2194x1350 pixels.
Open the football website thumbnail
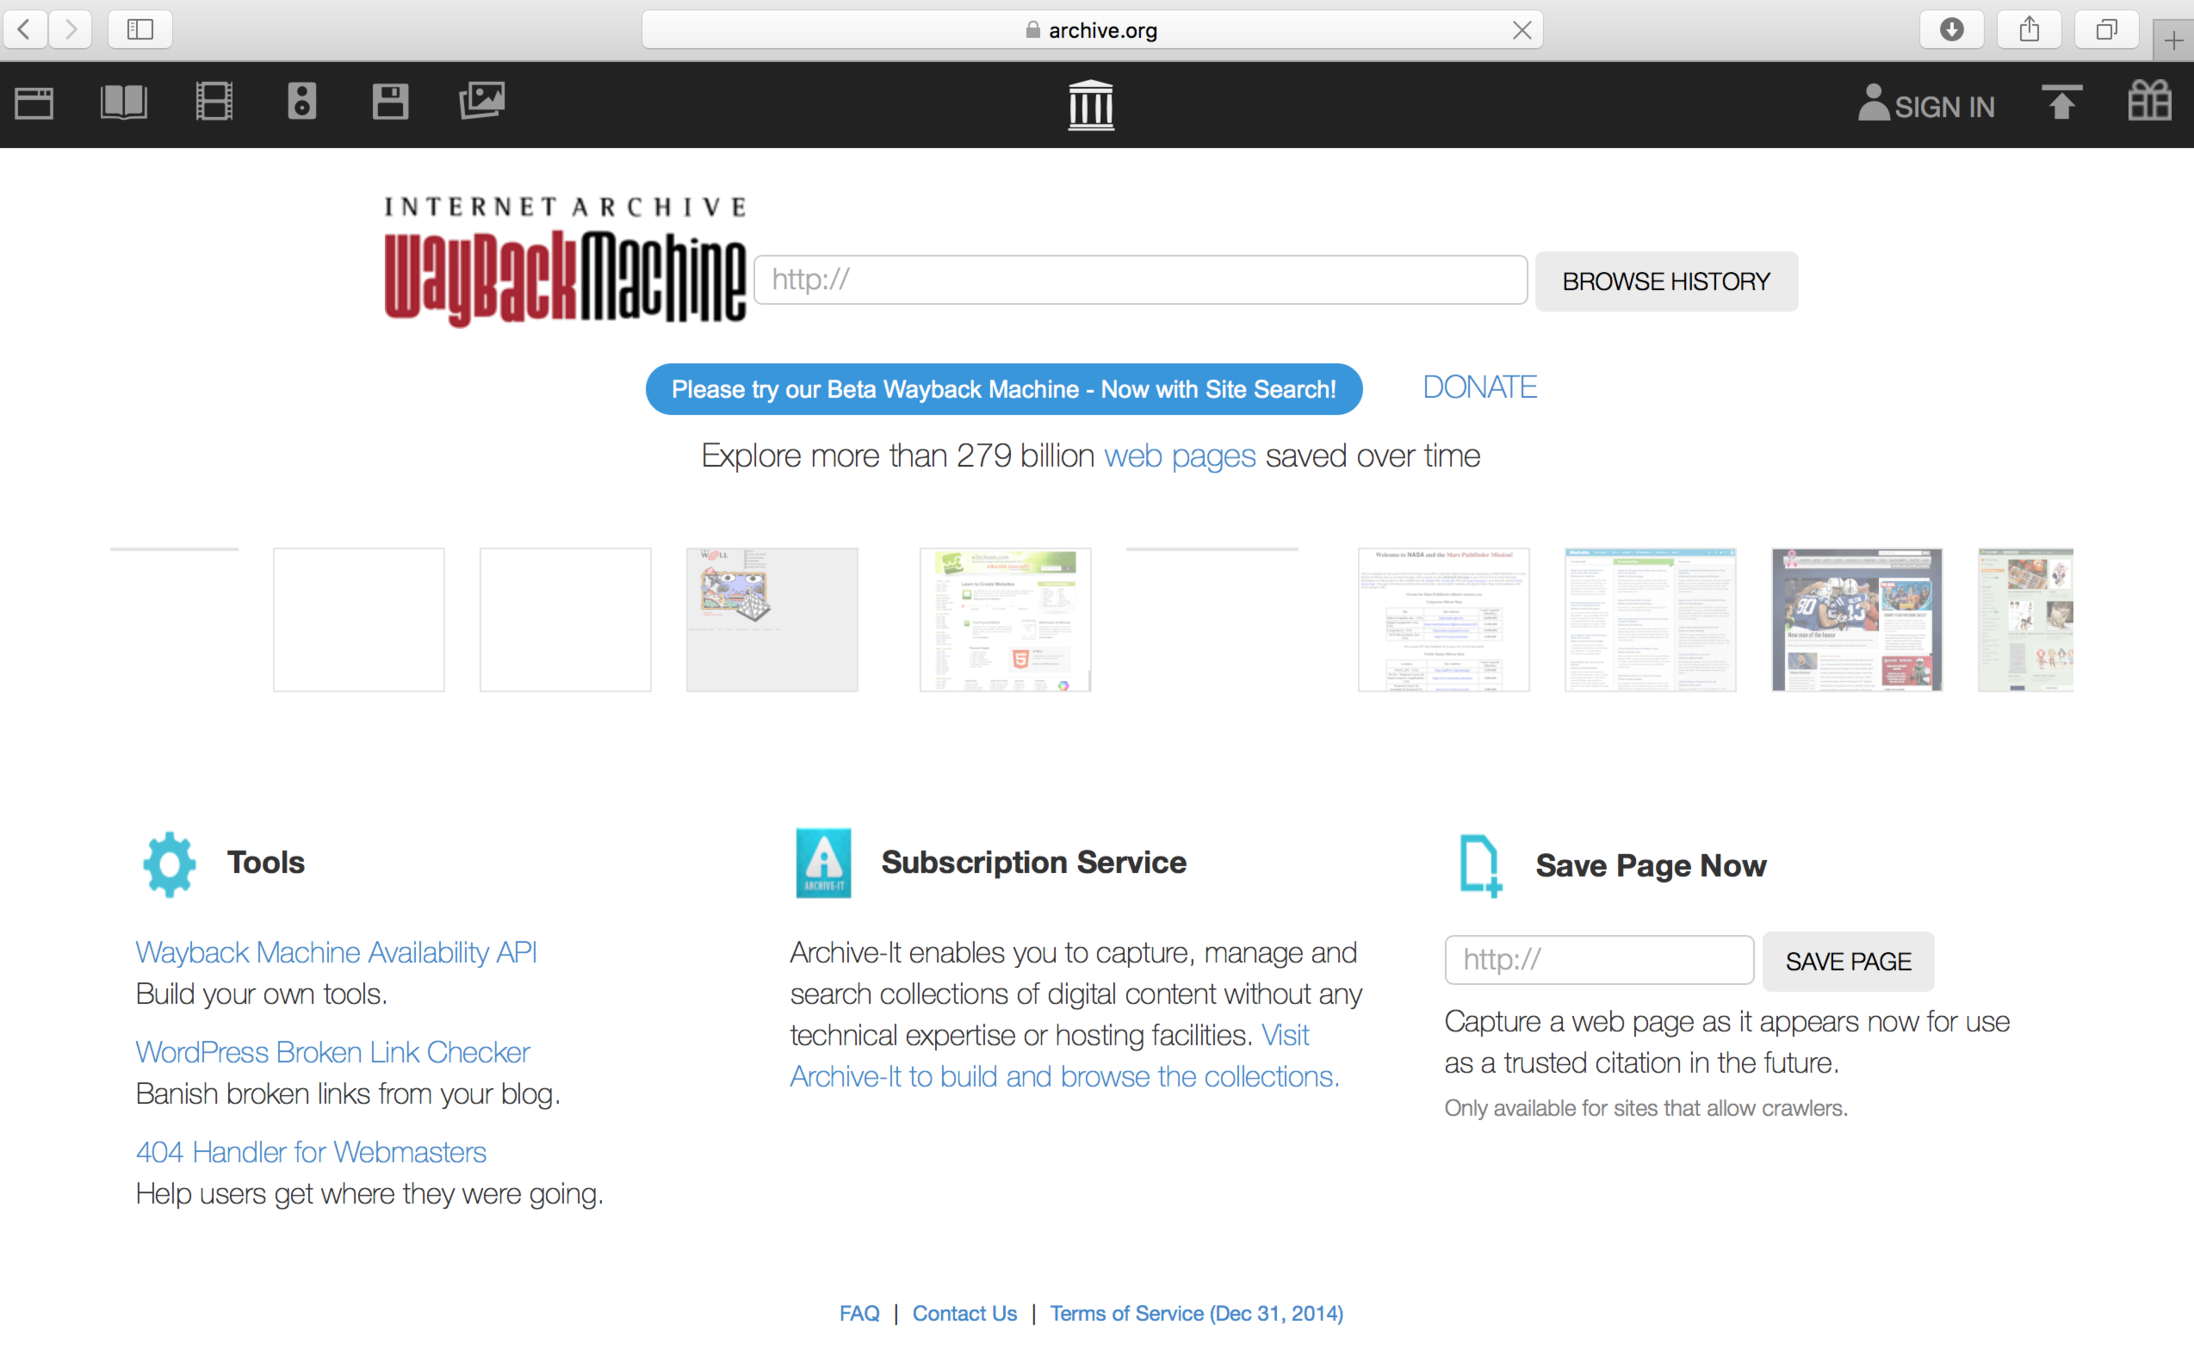tap(1856, 619)
